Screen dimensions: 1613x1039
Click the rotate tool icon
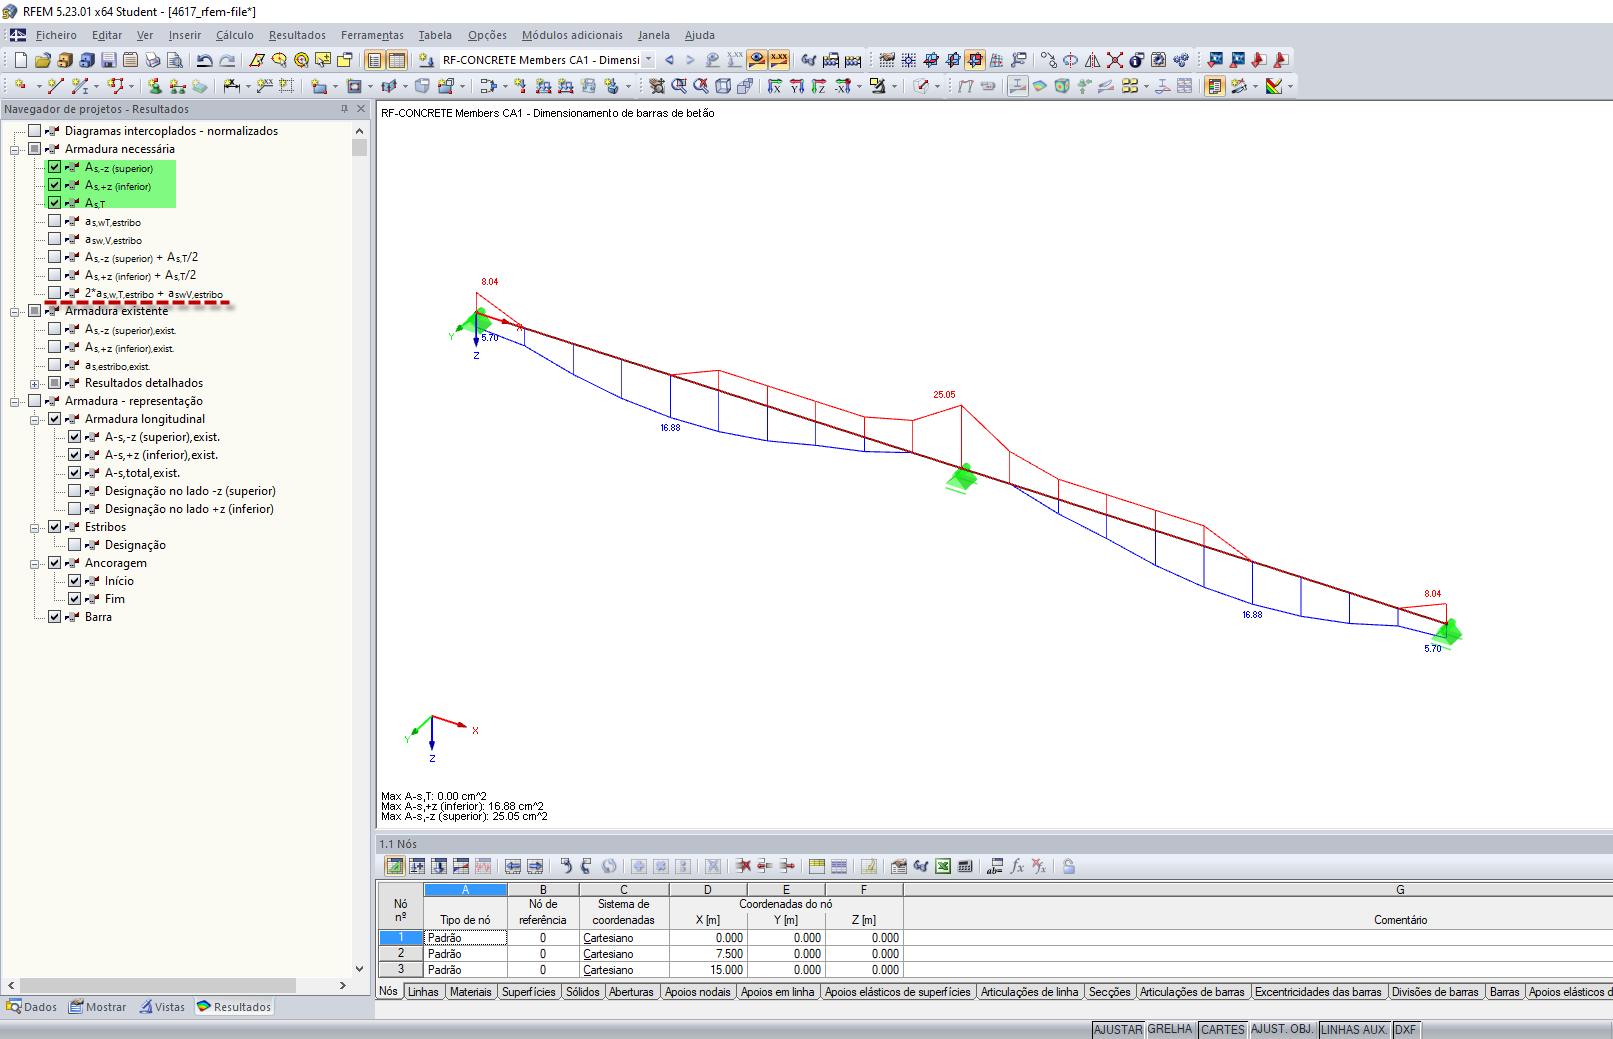click(1070, 60)
